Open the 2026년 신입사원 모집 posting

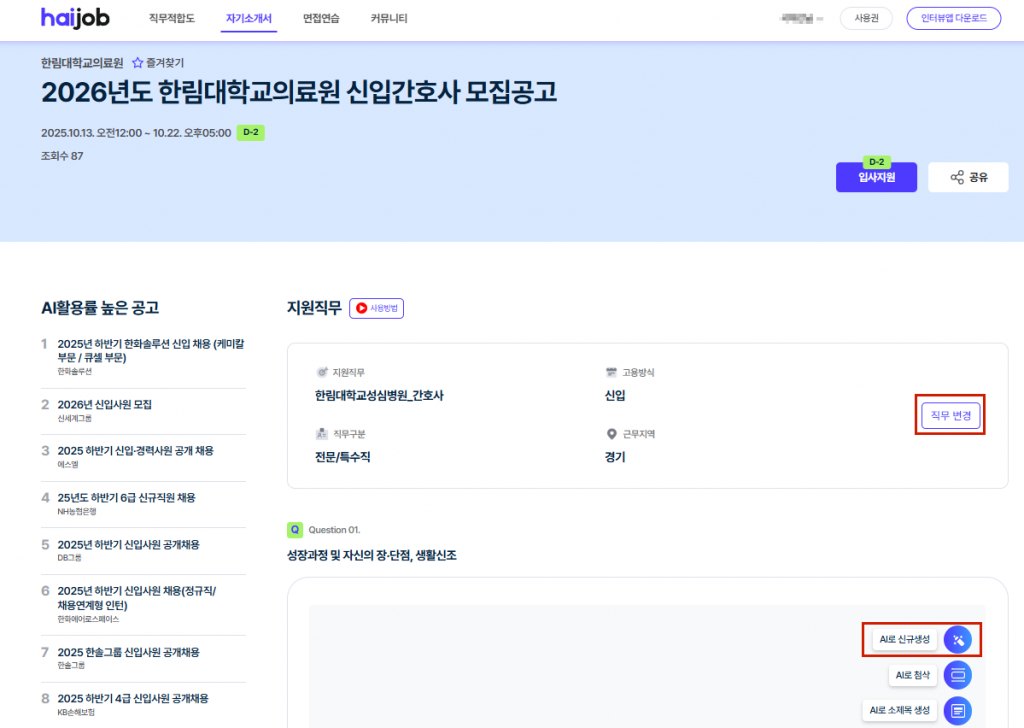pos(105,405)
